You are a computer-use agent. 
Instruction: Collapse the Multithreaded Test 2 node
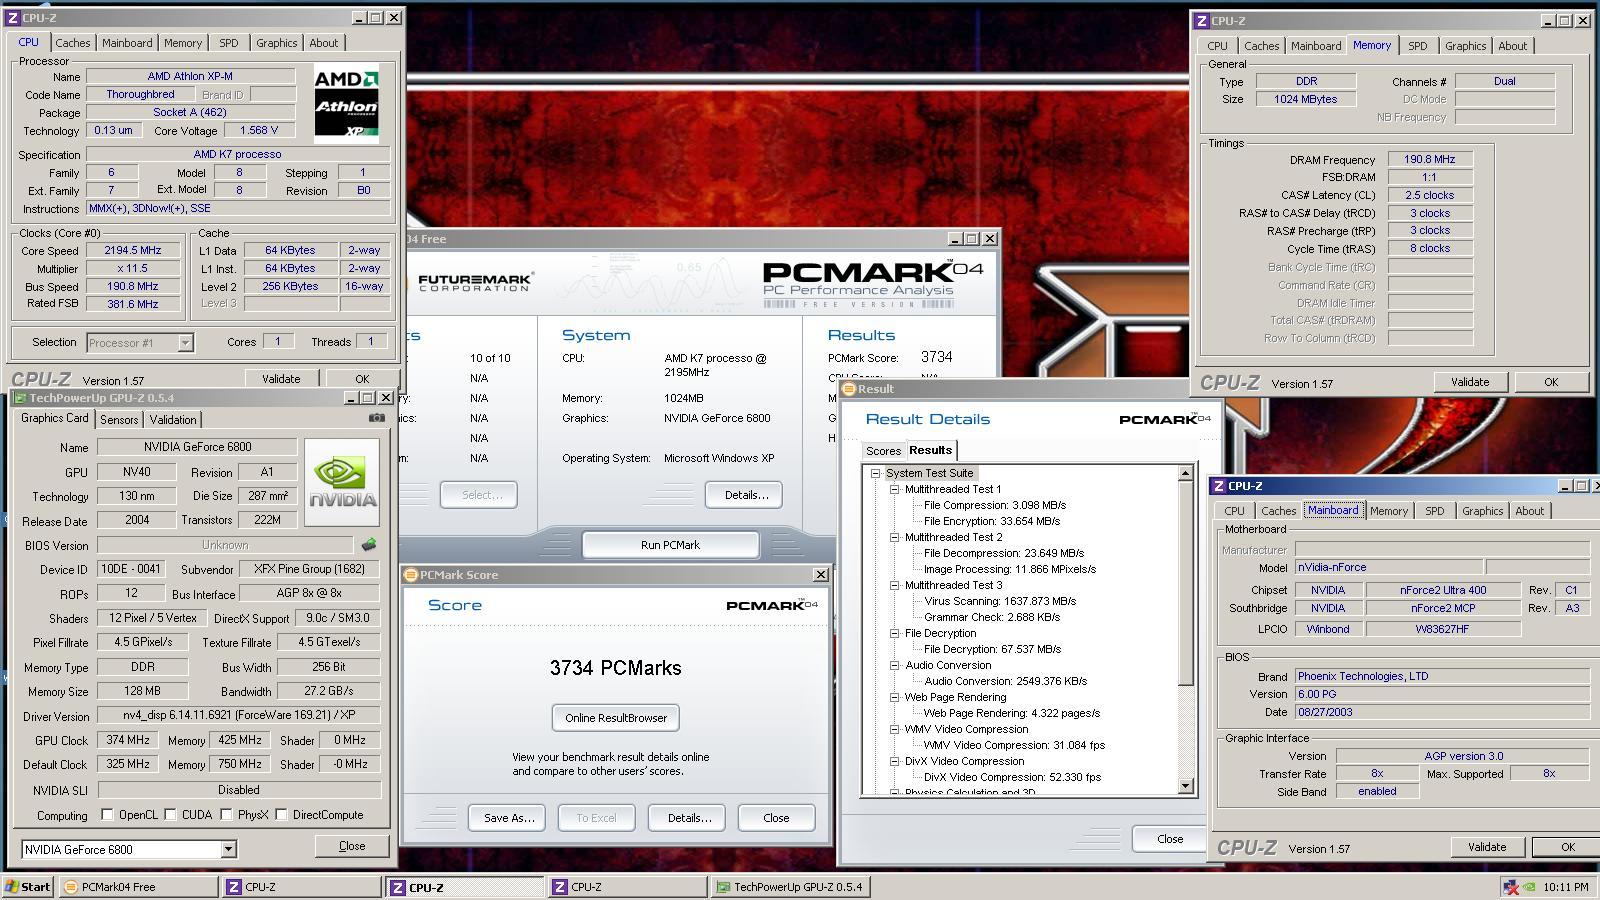[x=895, y=537]
